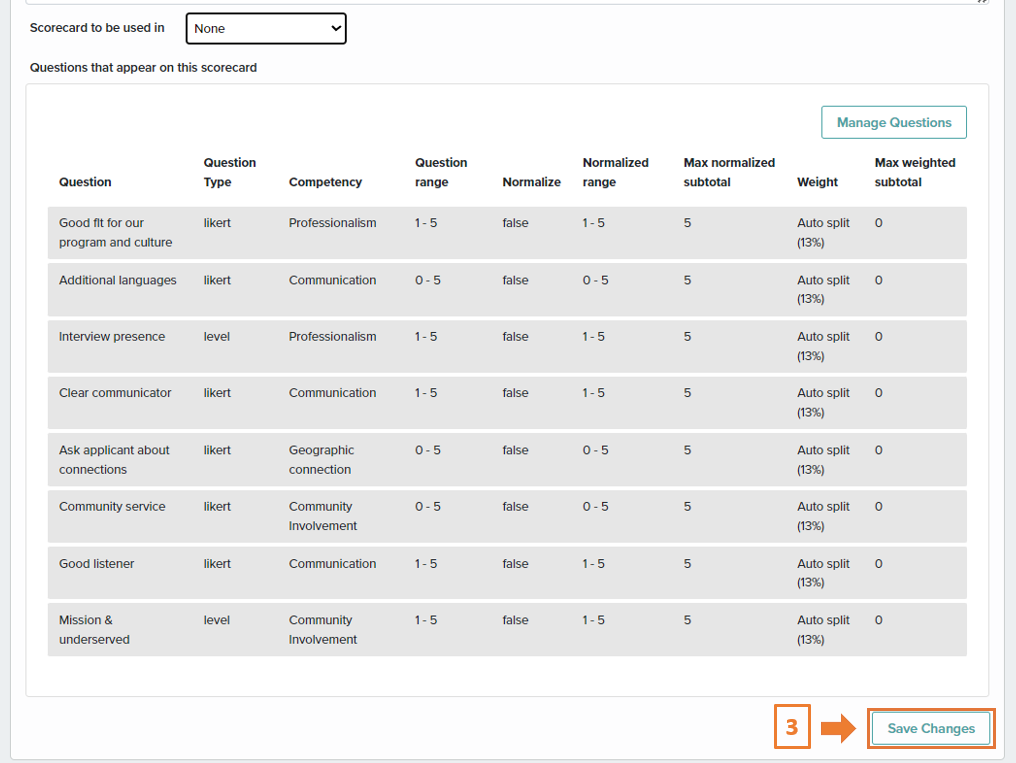
Task: Click Question range '0 - 5' in Additional languages row
Action: 428,280
